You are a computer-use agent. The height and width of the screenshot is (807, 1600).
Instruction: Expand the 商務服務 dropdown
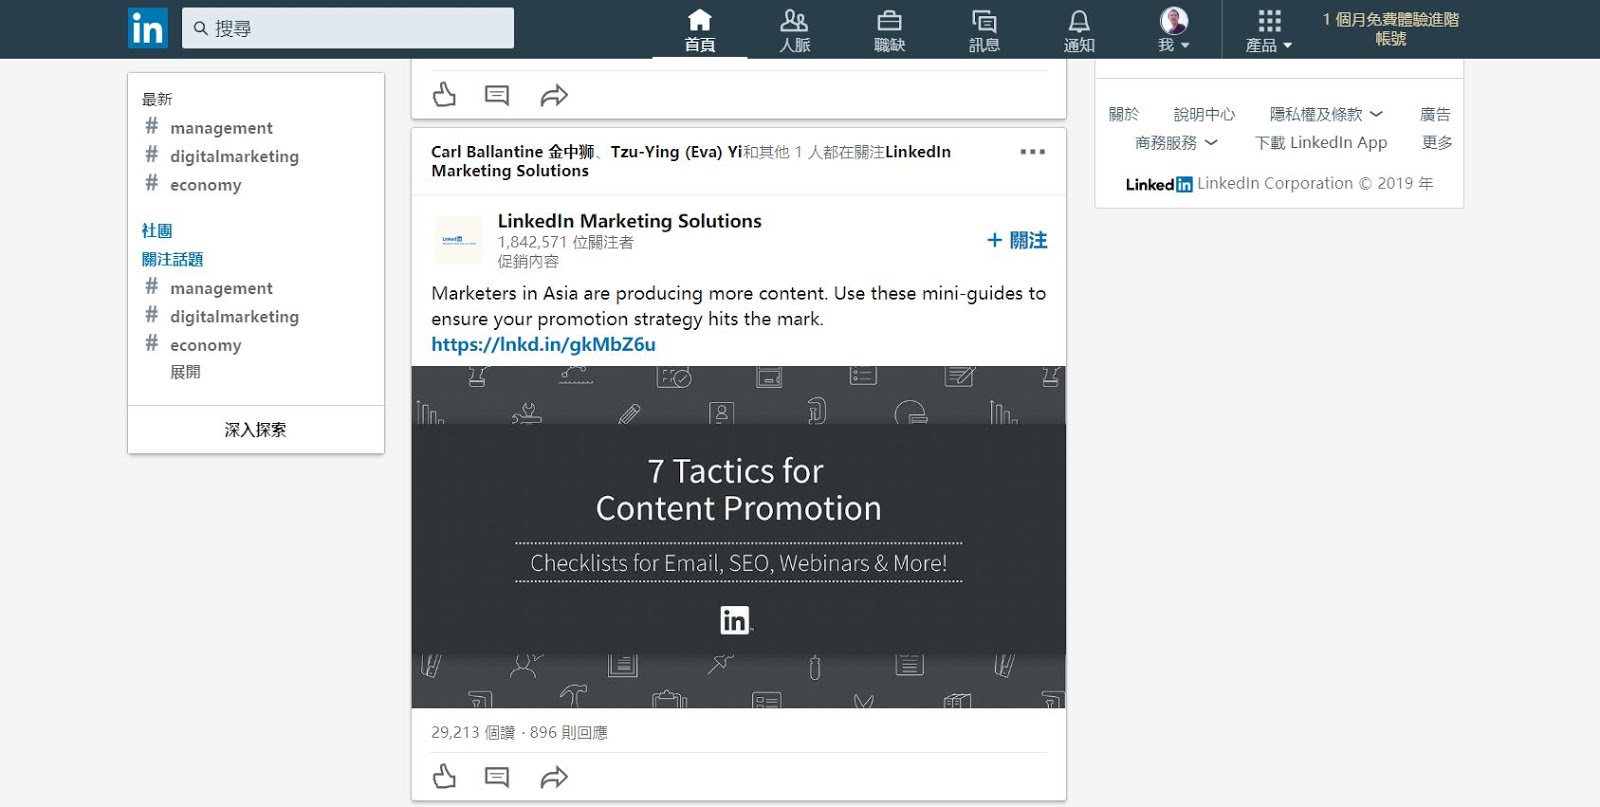(1176, 143)
